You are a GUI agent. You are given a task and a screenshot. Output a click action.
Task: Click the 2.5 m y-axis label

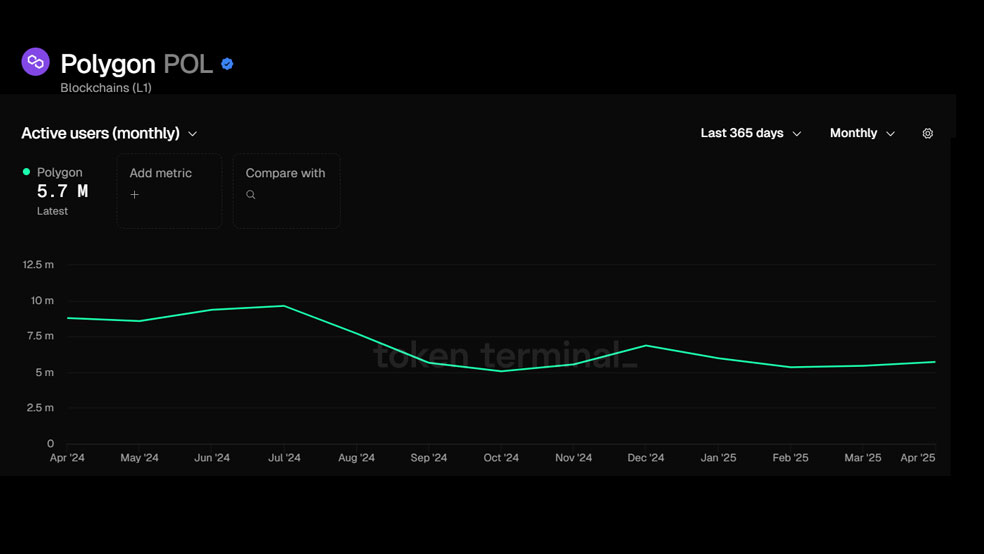coord(40,408)
